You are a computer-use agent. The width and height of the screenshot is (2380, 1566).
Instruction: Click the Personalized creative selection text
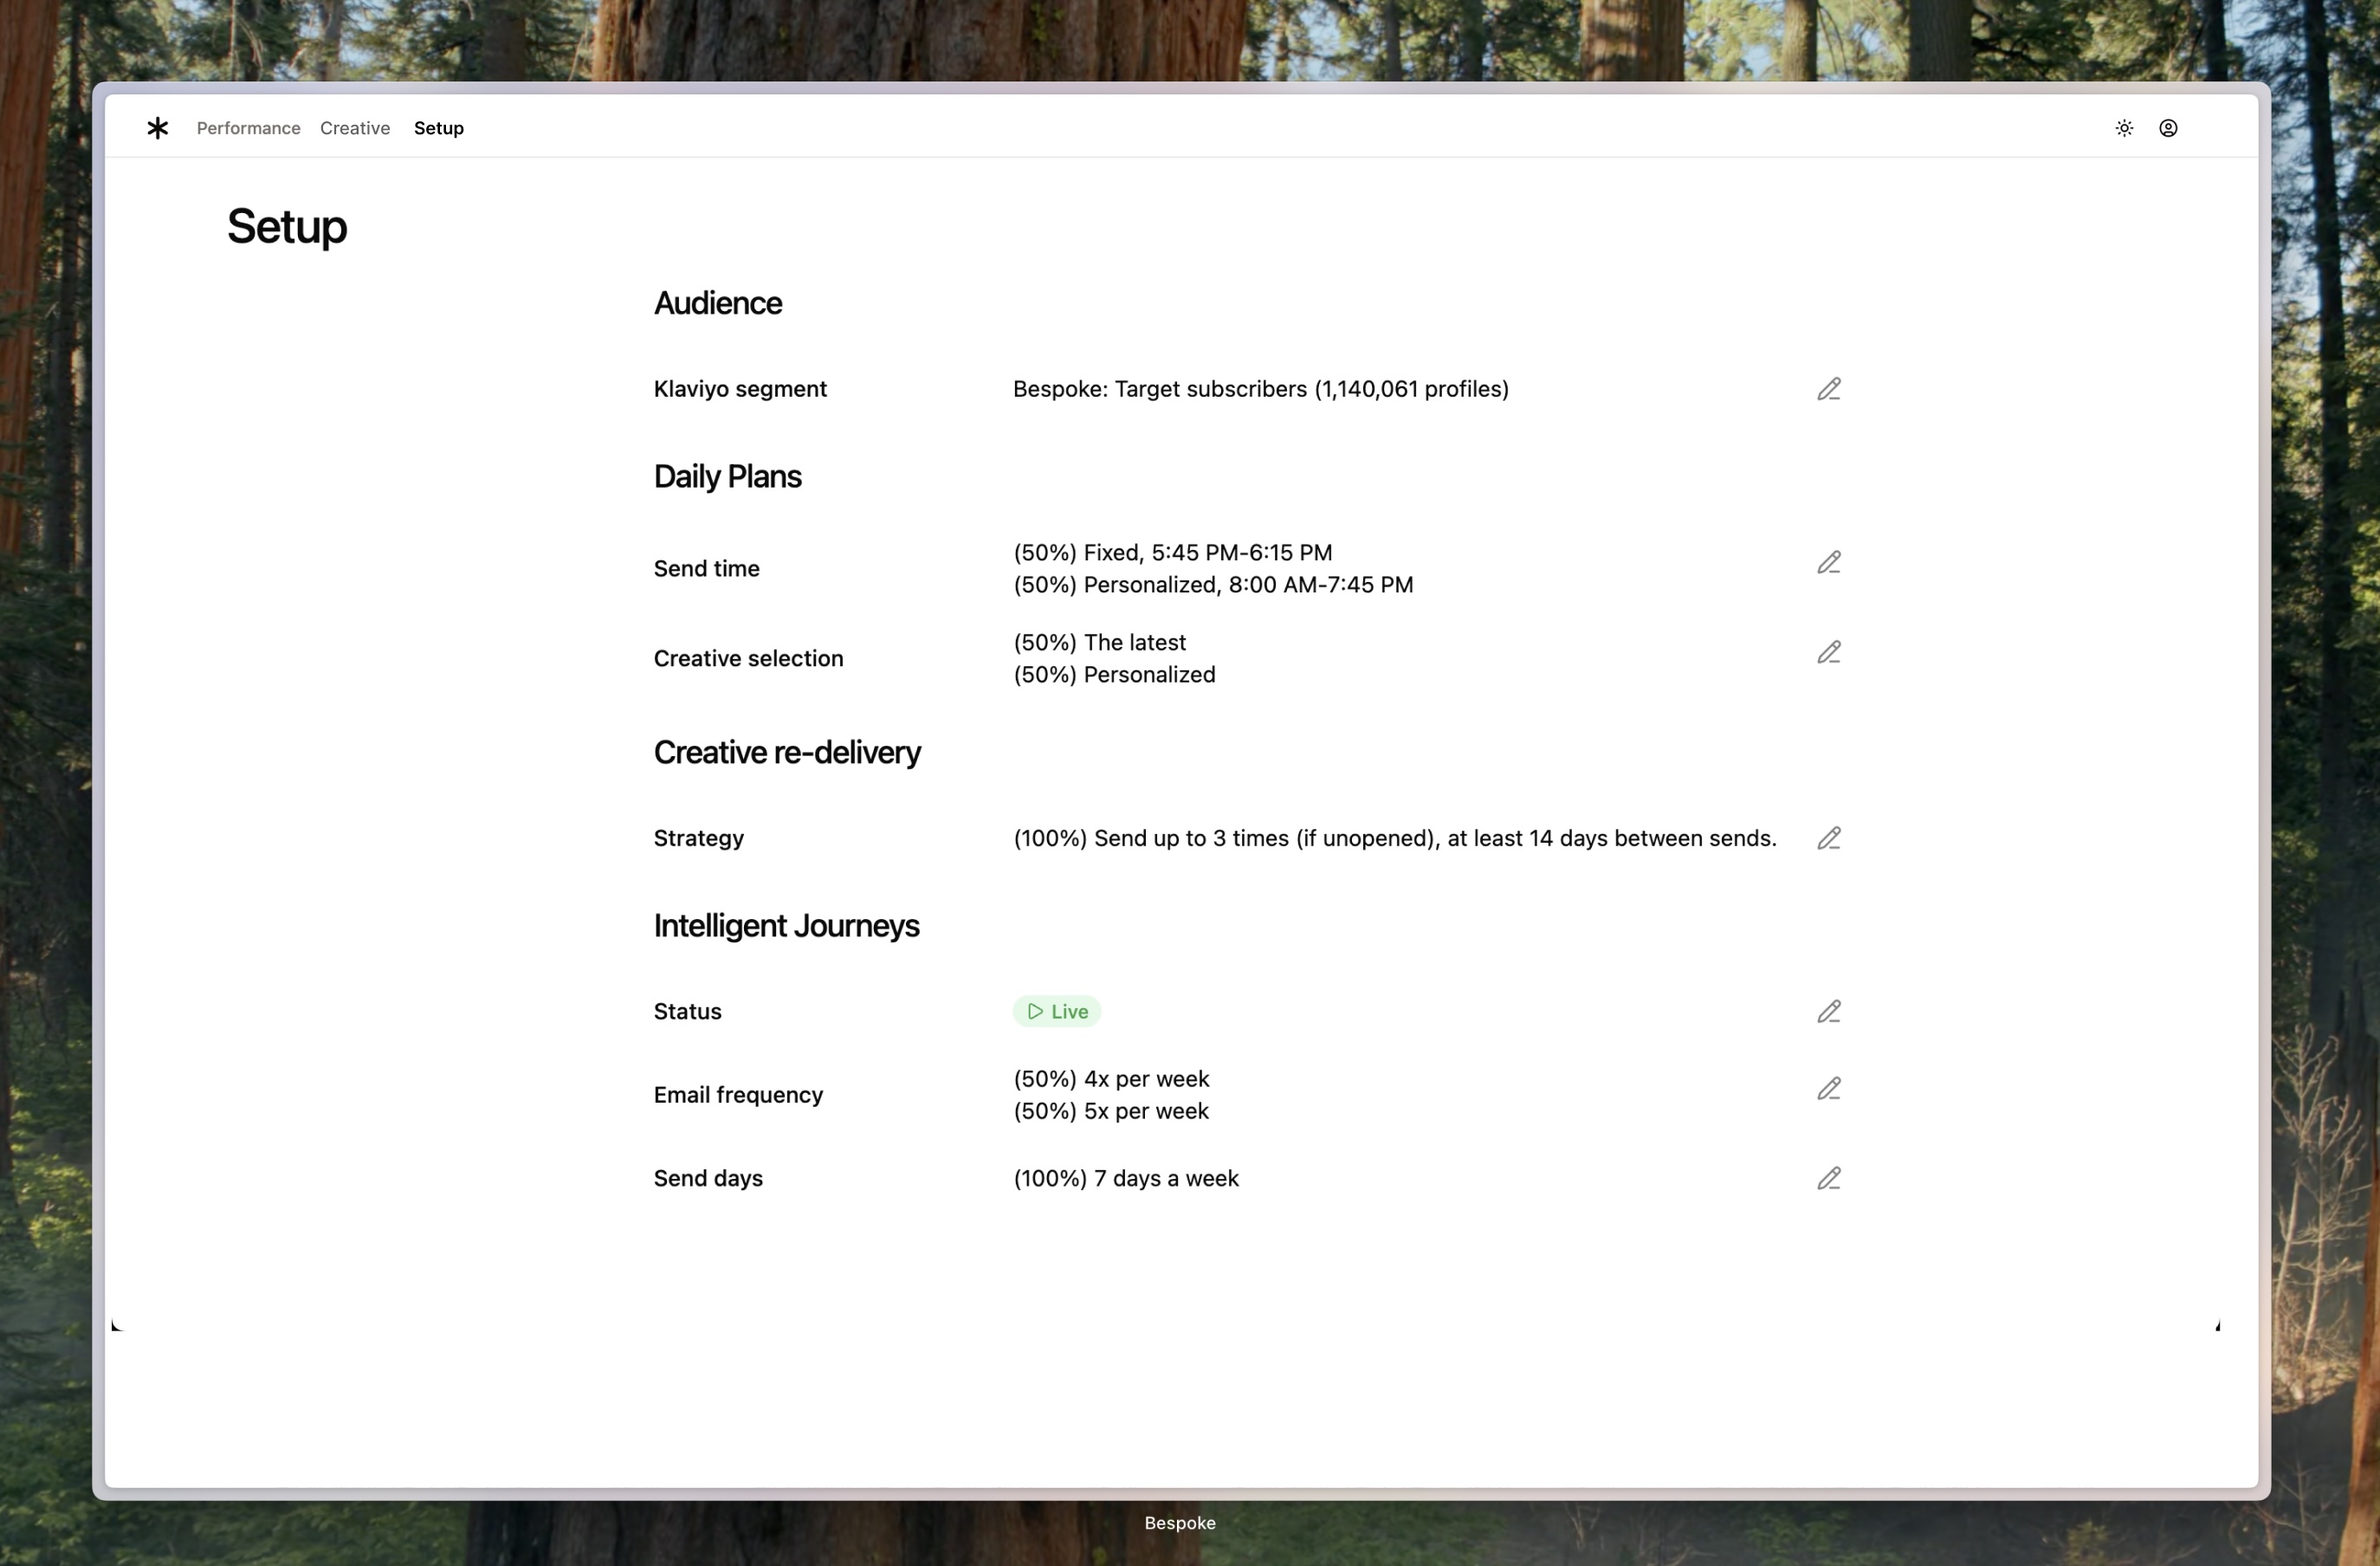click(x=1114, y=675)
